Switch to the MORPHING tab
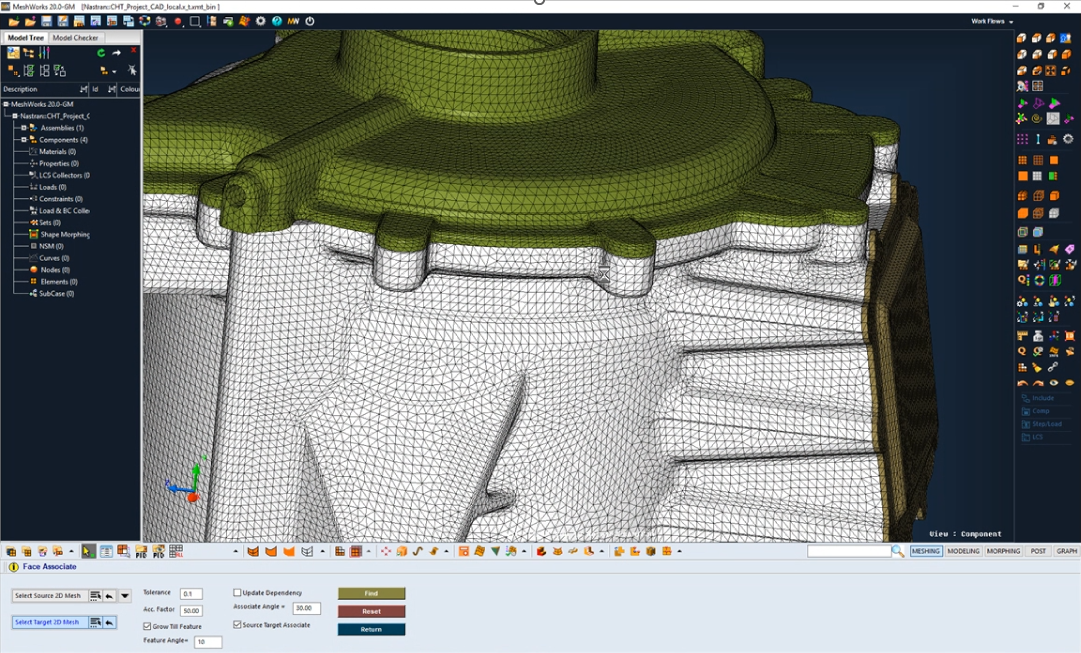The width and height of the screenshot is (1081, 653). point(1003,551)
